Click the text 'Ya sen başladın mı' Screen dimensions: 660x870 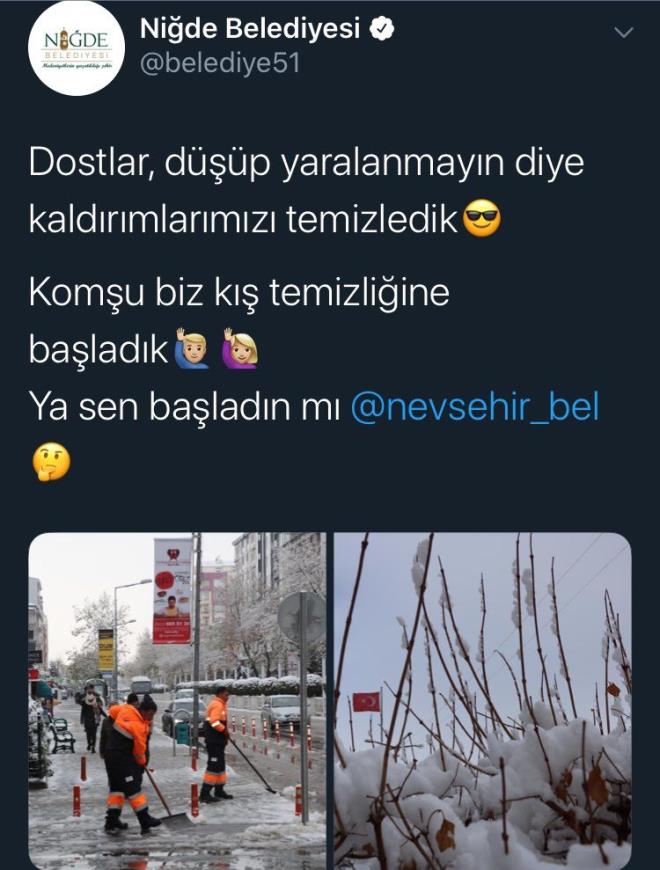coord(185,407)
